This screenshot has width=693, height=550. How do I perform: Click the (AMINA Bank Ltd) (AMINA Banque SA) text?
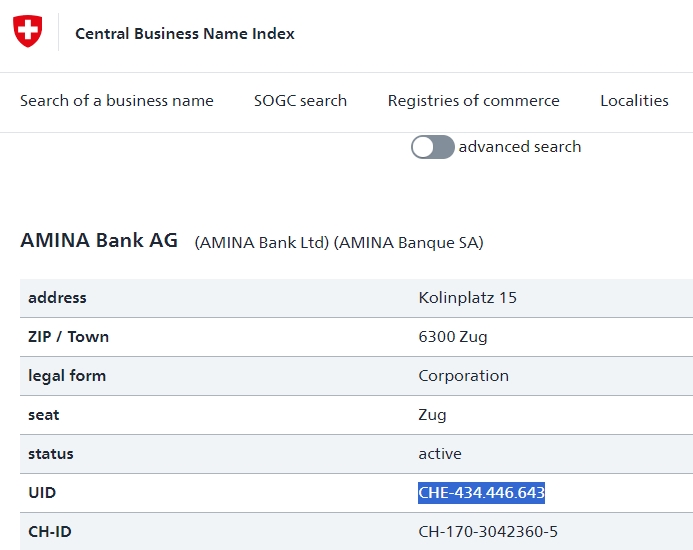point(339,243)
